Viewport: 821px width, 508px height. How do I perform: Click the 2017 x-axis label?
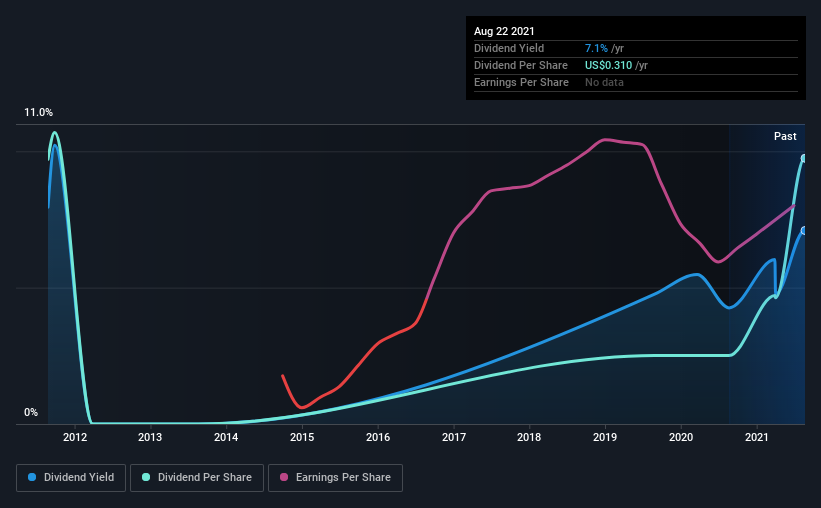click(x=454, y=437)
